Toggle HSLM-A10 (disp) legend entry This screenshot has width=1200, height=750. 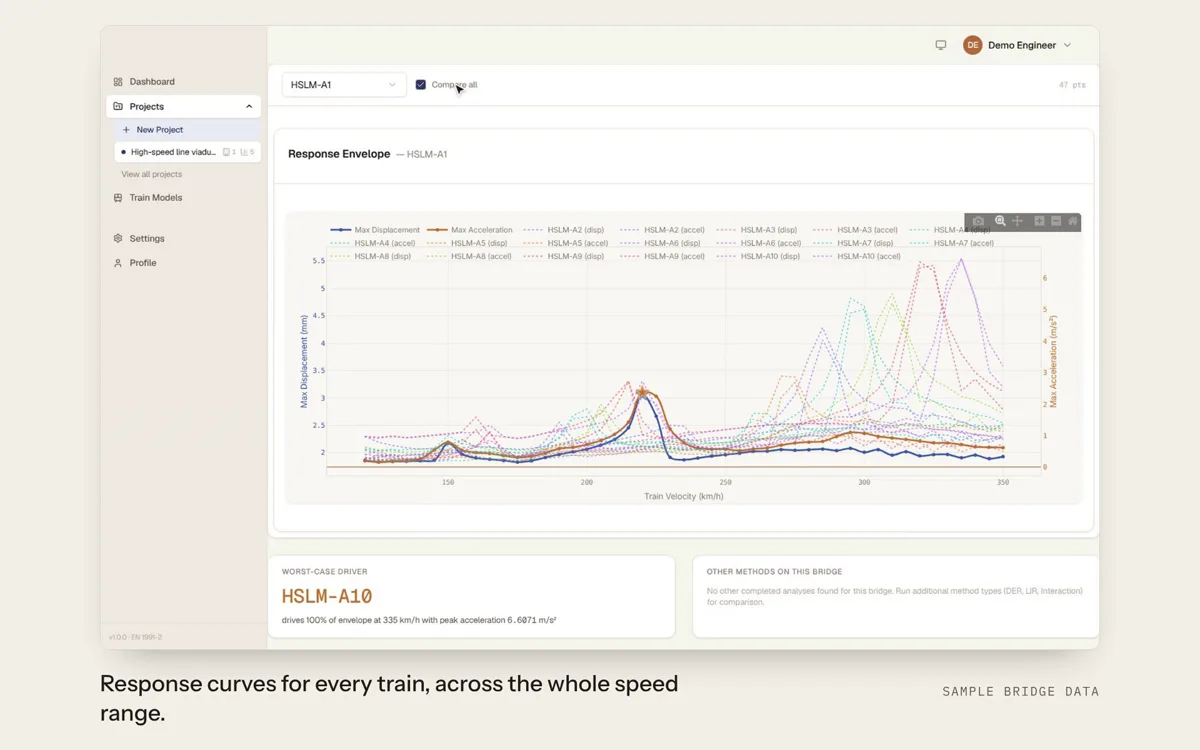point(758,256)
